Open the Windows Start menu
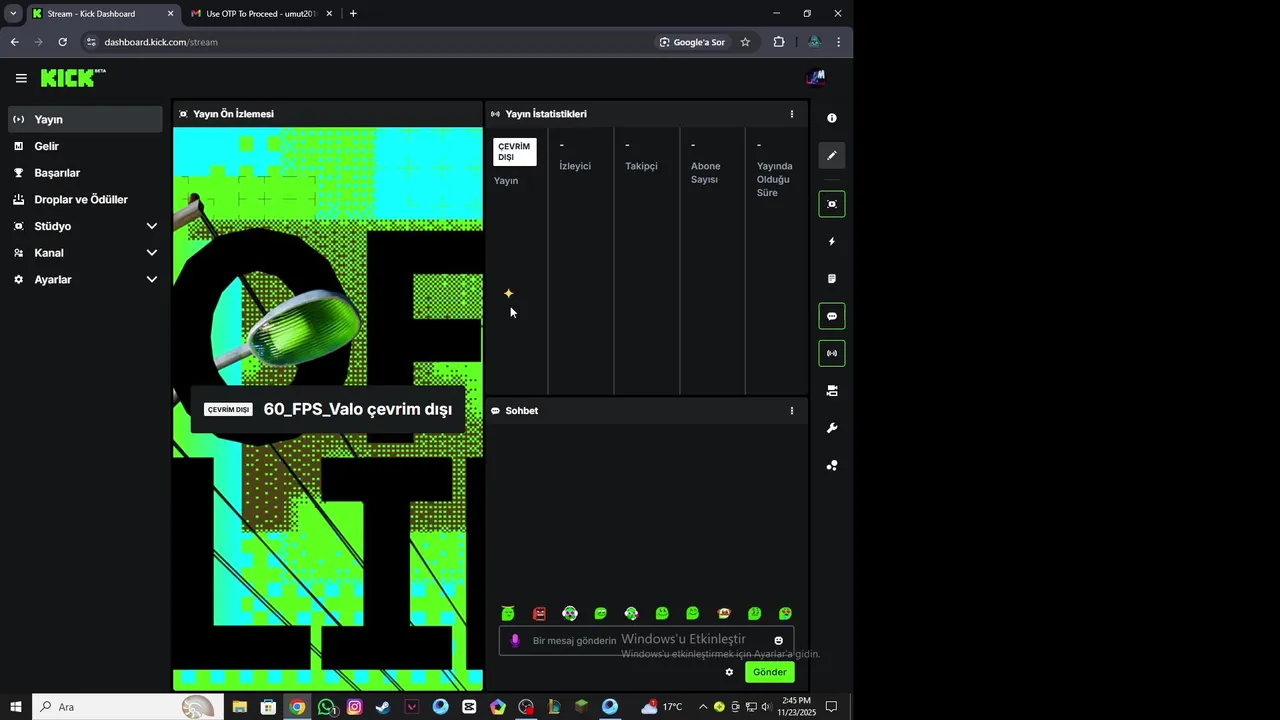Image resolution: width=1280 pixels, height=720 pixels. point(15,707)
